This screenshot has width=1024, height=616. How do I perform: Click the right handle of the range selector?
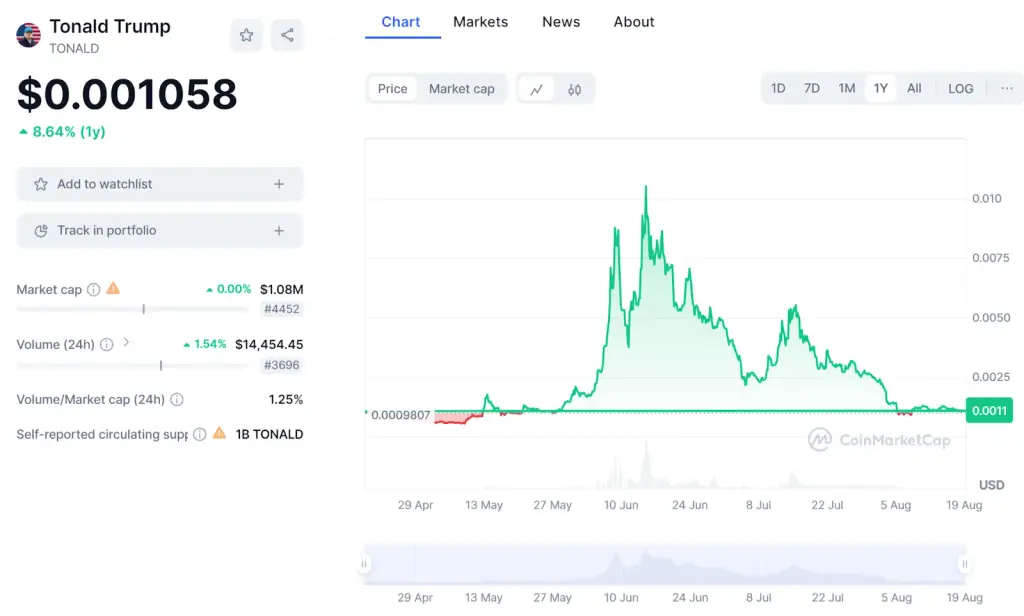[x=965, y=563]
